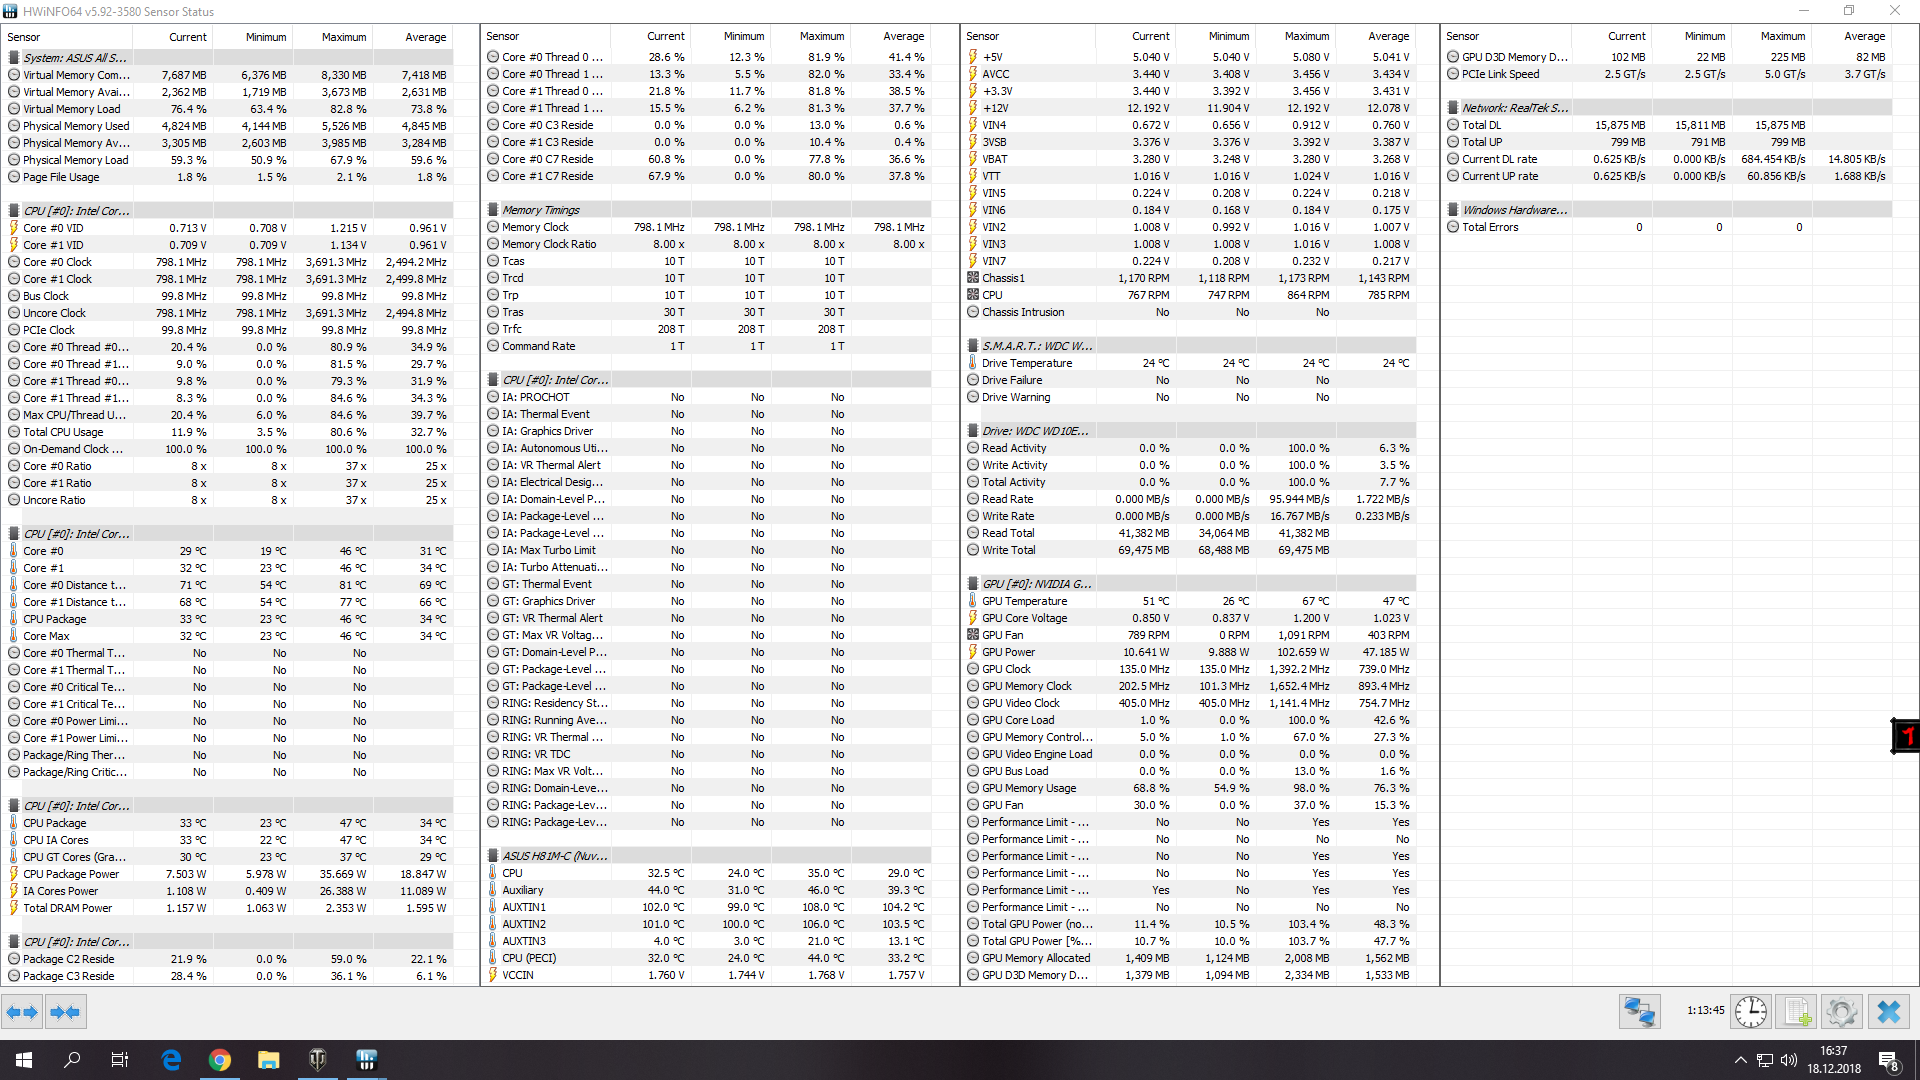Select the Total CPU Usage row
Image resolution: width=1920 pixels, height=1080 pixels.
pyautogui.click(x=63, y=432)
